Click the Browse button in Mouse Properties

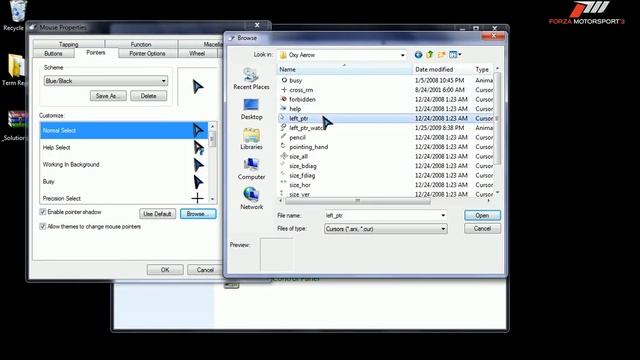pos(198,214)
